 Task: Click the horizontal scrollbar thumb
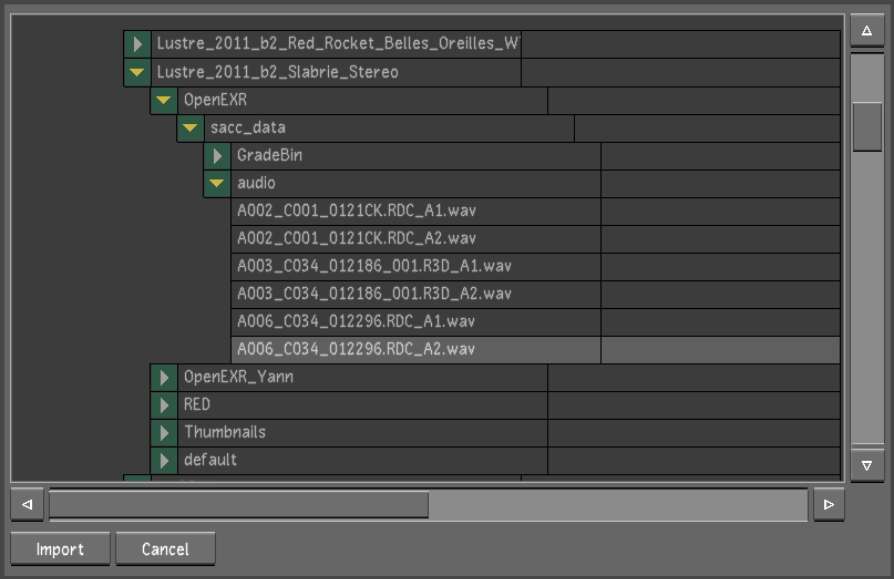coord(239,504)
